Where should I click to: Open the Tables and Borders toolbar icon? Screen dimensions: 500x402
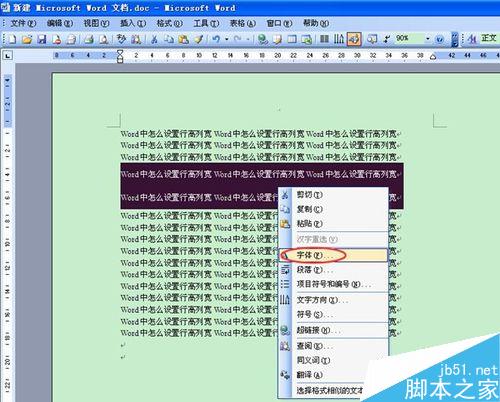tap(277, 39)
